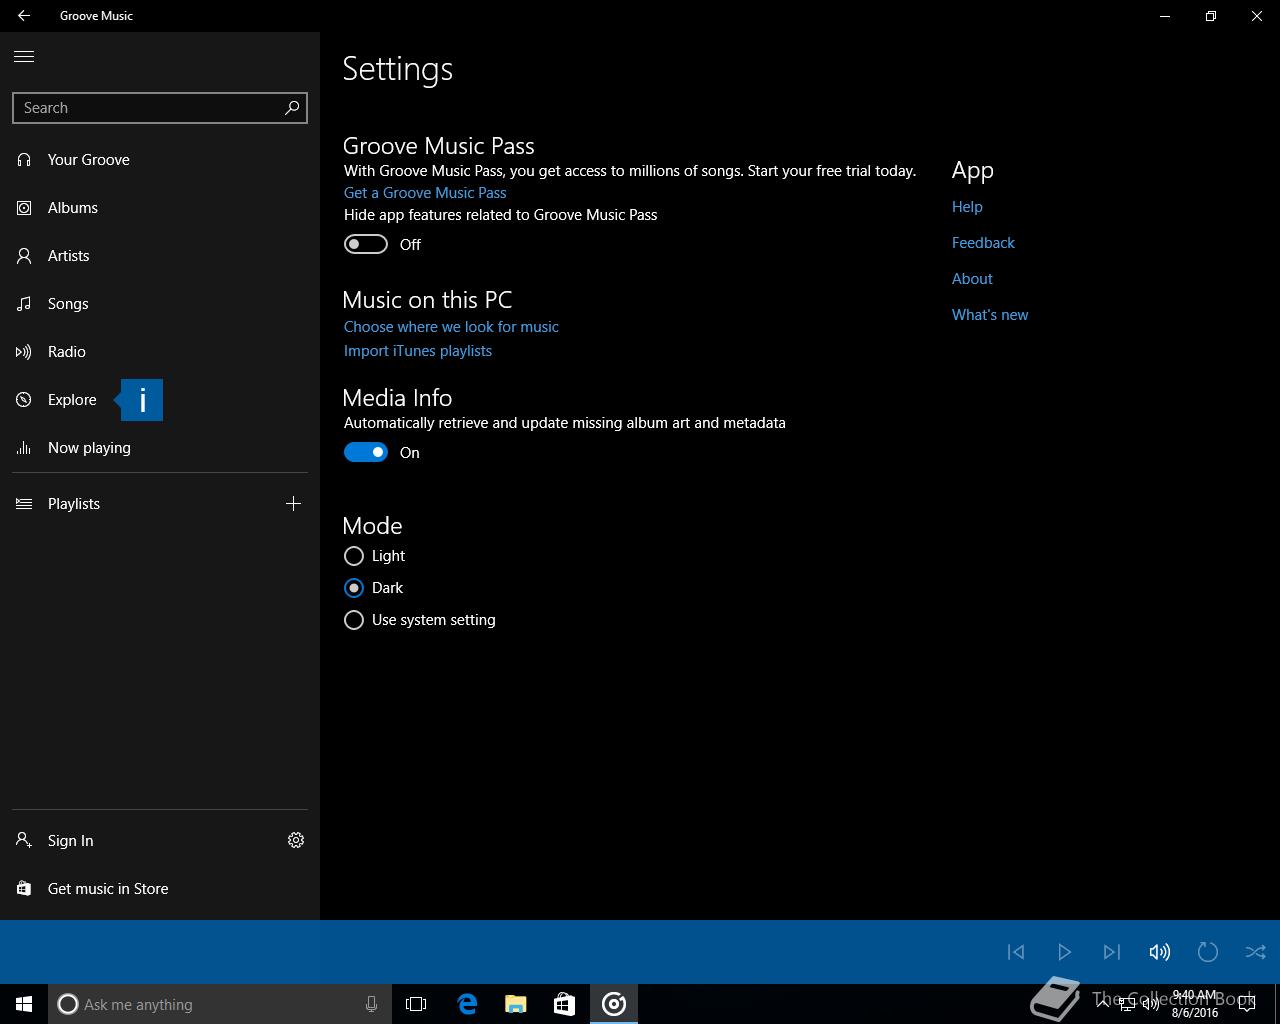Launch Microsoft Edge from the taskbar
Viewport: 1280px width, 1024px height.
coord(466,1004)
